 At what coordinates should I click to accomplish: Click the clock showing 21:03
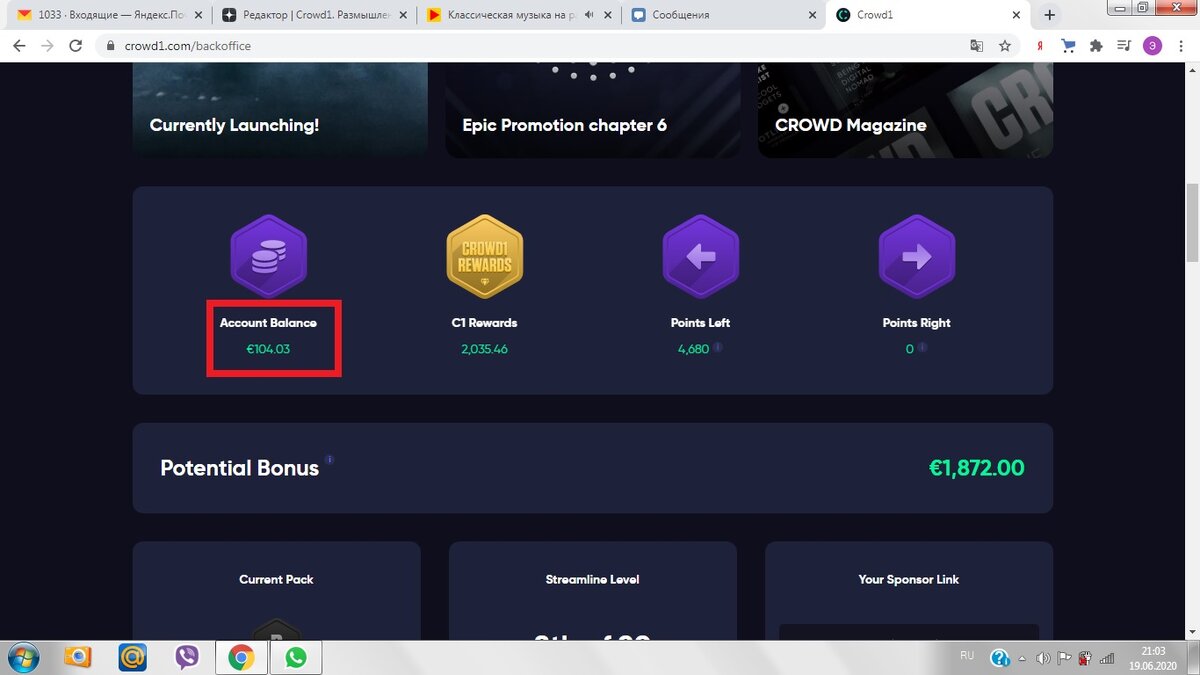[x=1153, y=651]
